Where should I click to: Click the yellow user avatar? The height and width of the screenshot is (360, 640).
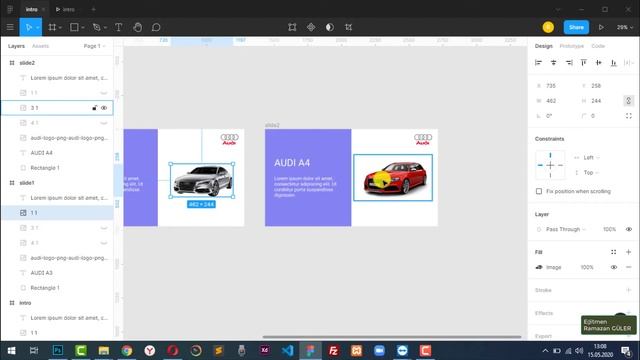[548, 27]
